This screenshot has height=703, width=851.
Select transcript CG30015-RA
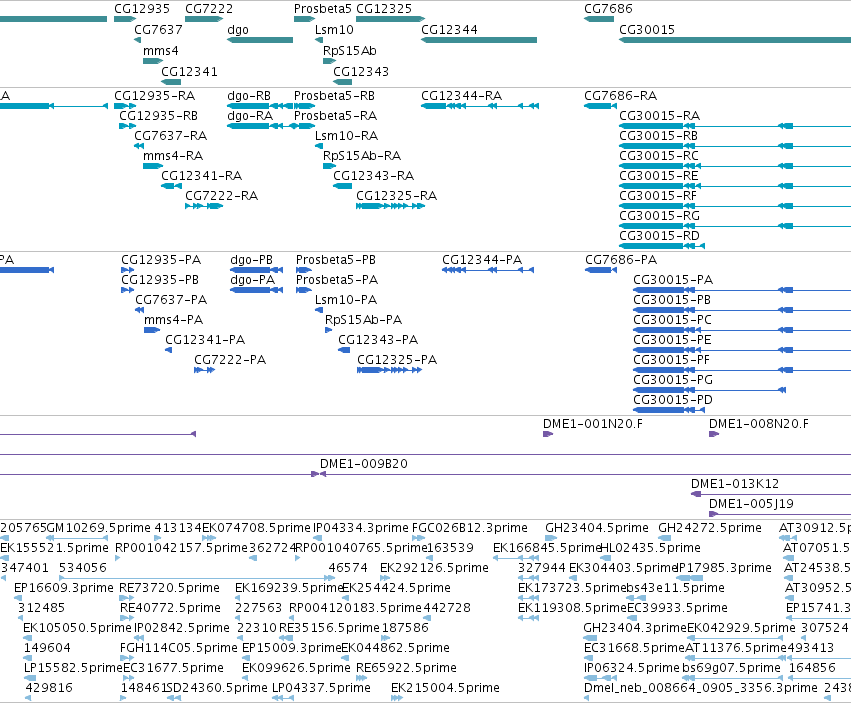pos(735,126)
